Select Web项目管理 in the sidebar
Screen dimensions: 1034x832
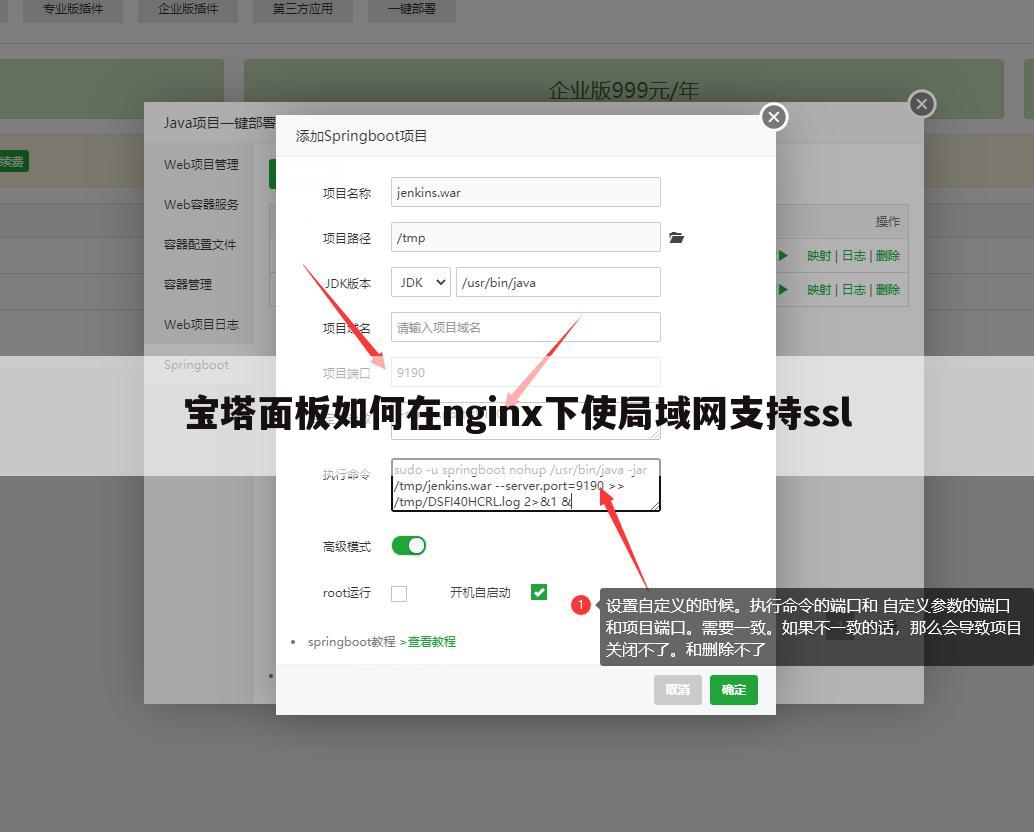click(x=201, y=165)
